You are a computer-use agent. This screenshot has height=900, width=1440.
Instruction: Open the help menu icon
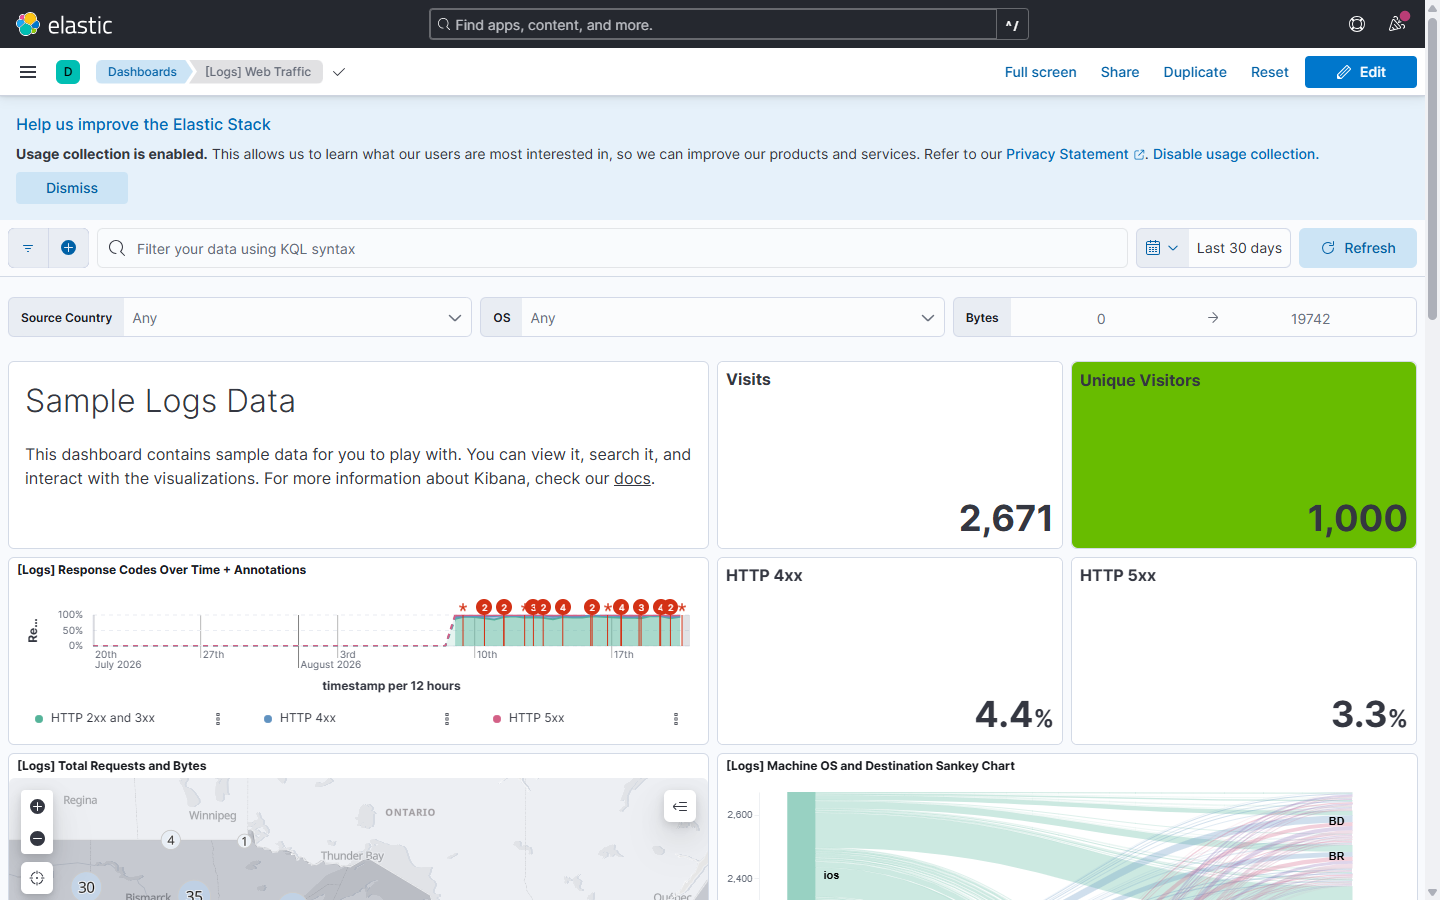click(1357, 24)
